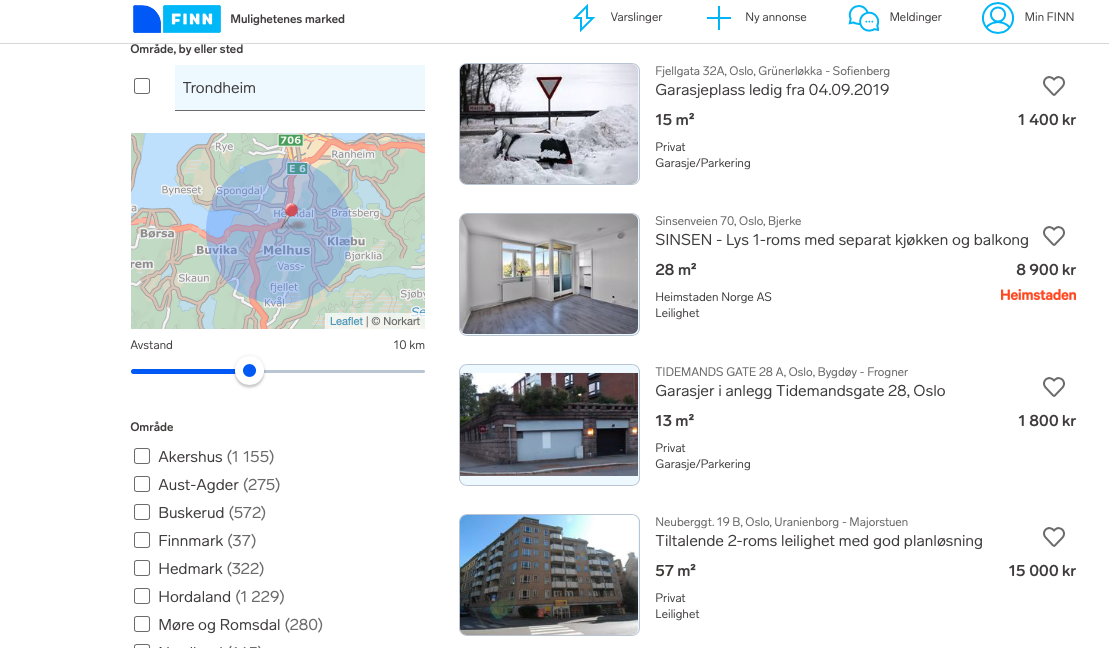
Task: Click the Heimstaden Norge AS text
Action: point(713,297)
